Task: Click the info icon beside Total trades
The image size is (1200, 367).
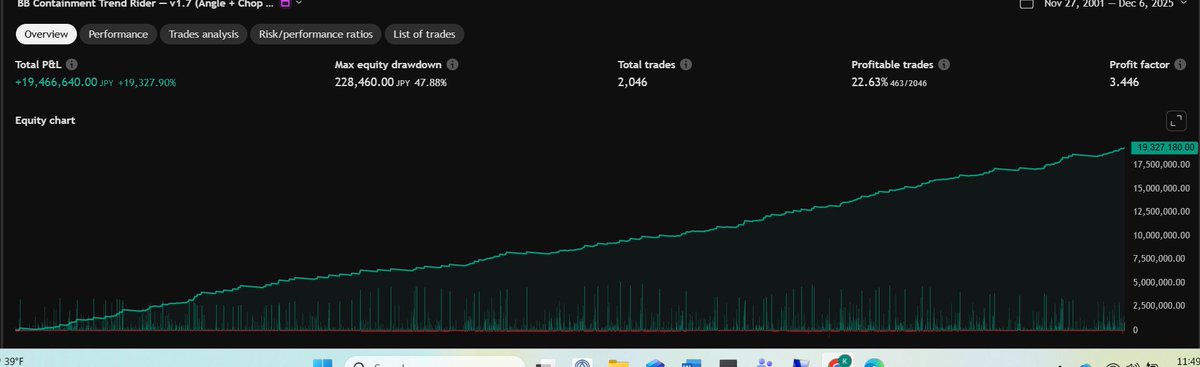Action: [686, 64]
